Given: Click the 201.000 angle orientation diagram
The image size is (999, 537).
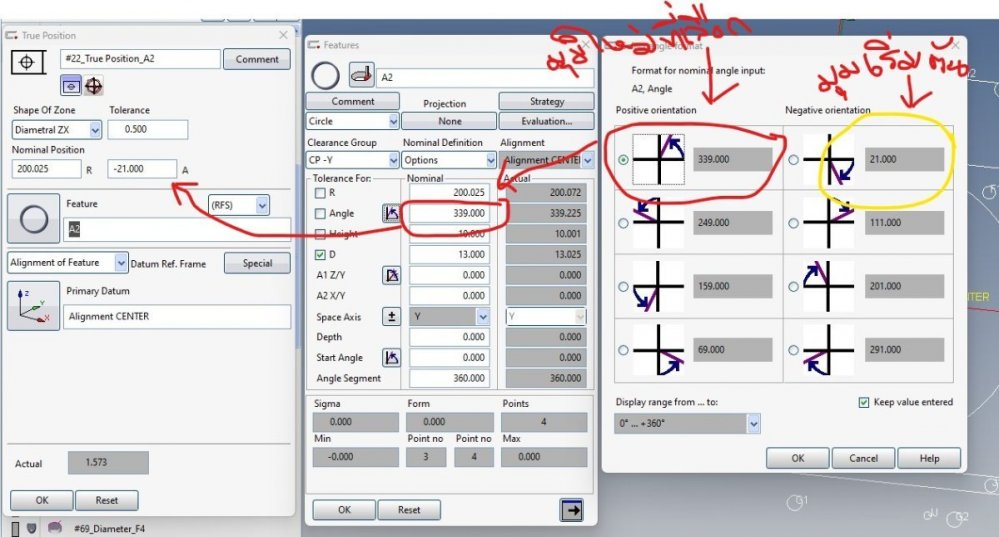Looking at the screenshot, I should (829, 287).
